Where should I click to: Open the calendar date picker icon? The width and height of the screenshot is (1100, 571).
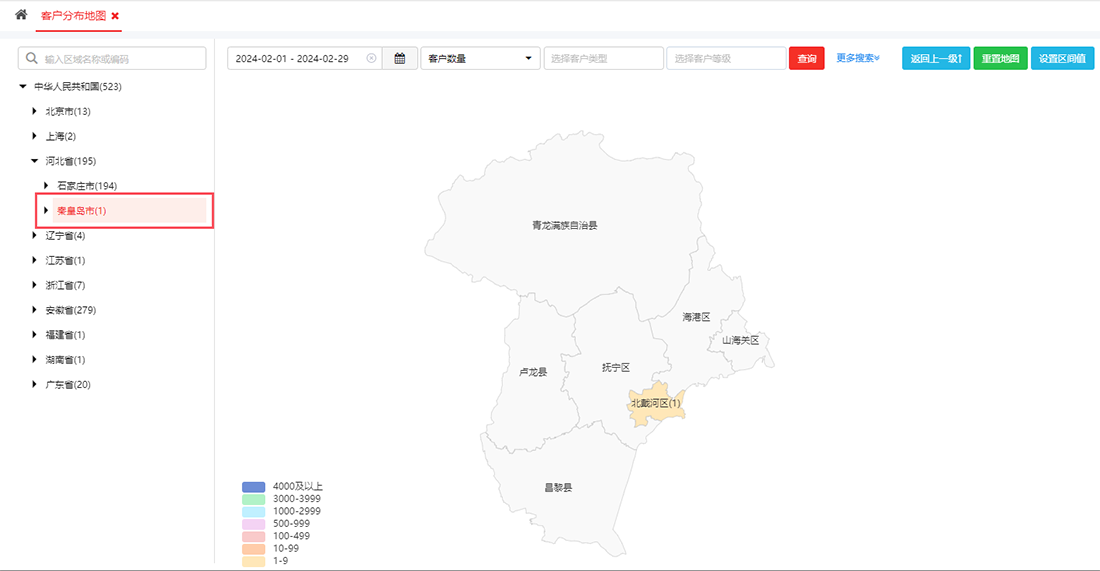(x=400, y=59)
